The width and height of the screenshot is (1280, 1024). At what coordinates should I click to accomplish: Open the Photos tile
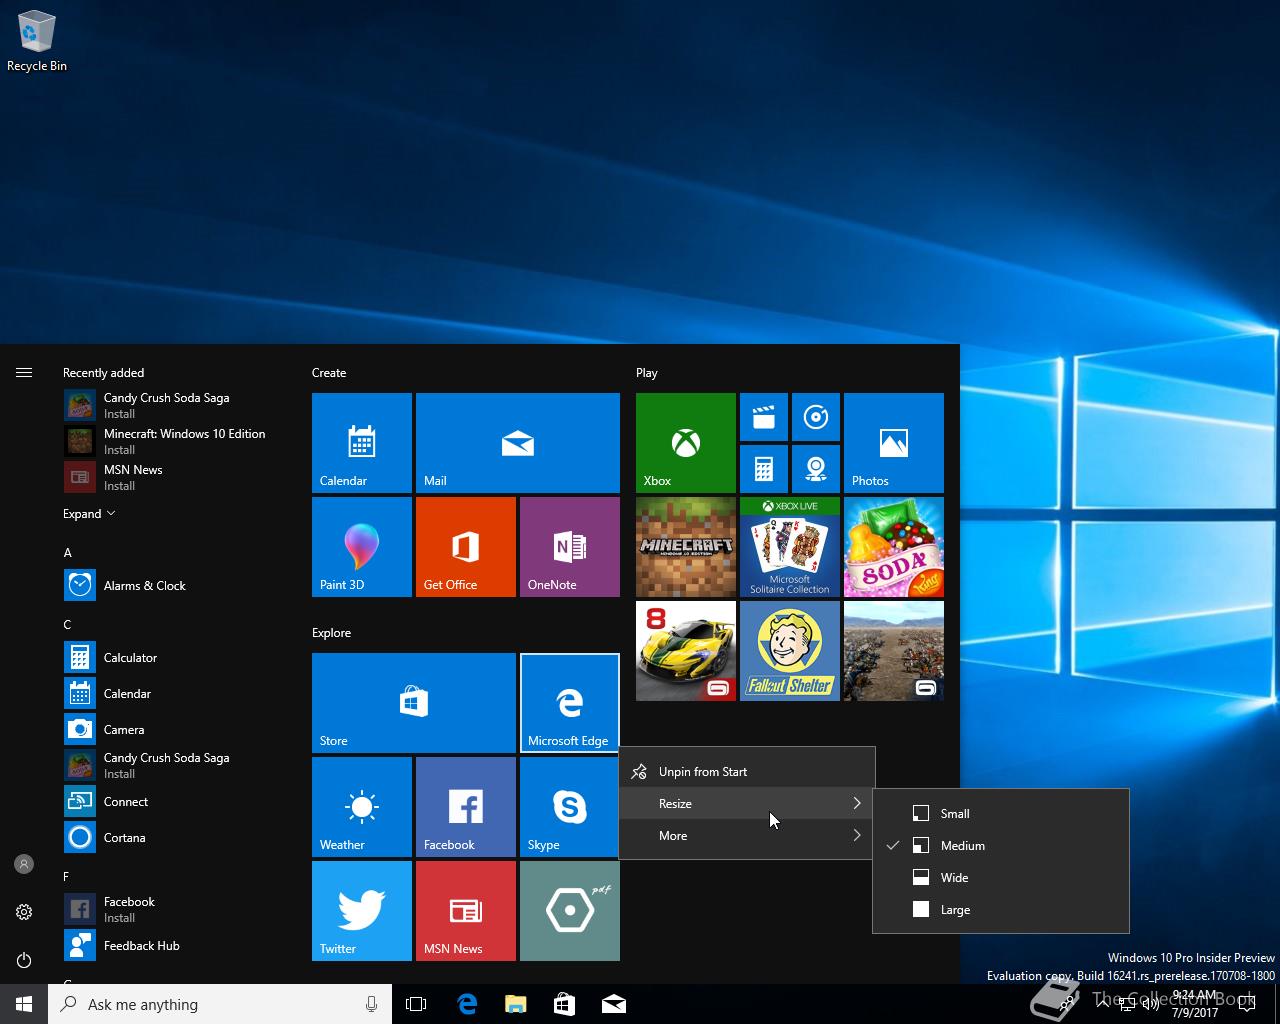point(894,443)
